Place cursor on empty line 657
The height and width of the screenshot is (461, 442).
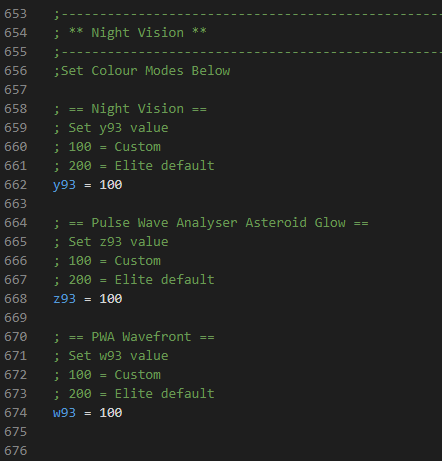[x=233, y=90]
